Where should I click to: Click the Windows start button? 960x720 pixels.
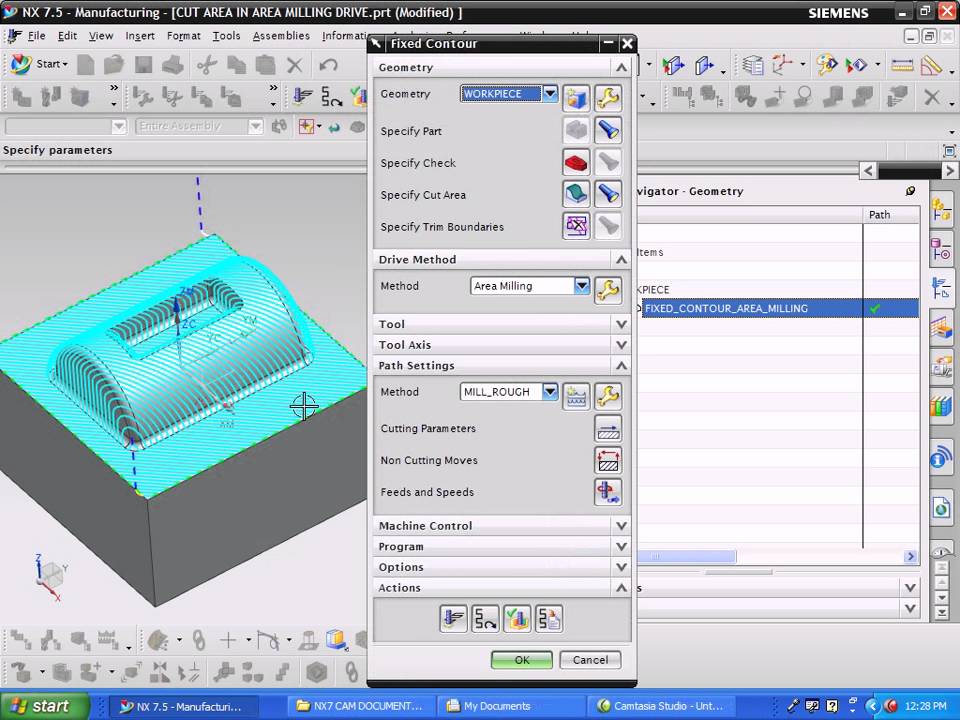(45, 706)
